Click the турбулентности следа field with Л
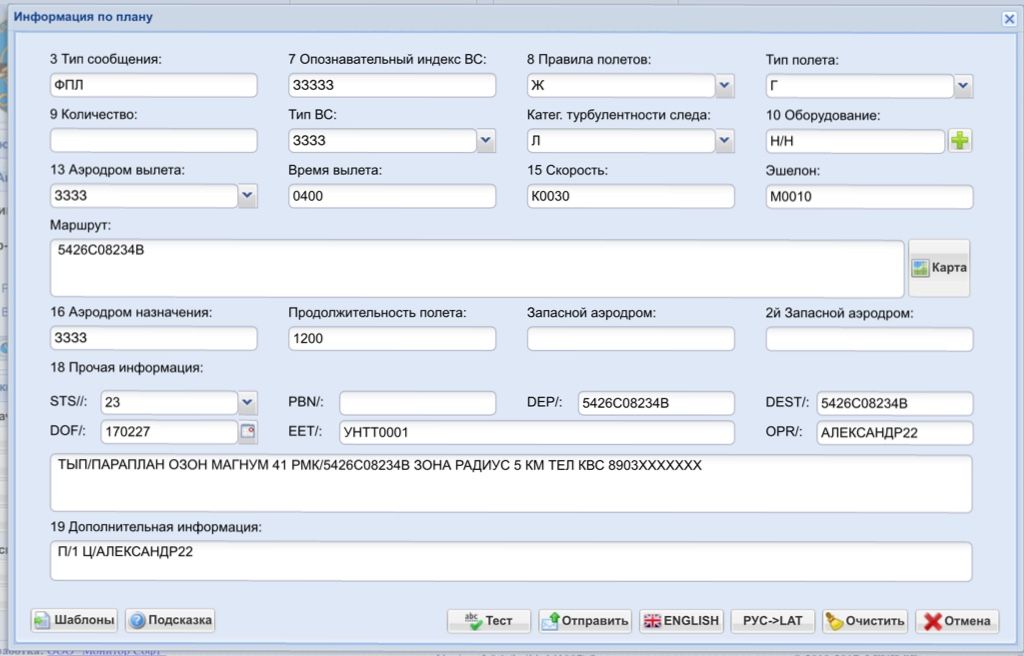The height and width of the screenshot is (656, 1024). pos(621,140)
